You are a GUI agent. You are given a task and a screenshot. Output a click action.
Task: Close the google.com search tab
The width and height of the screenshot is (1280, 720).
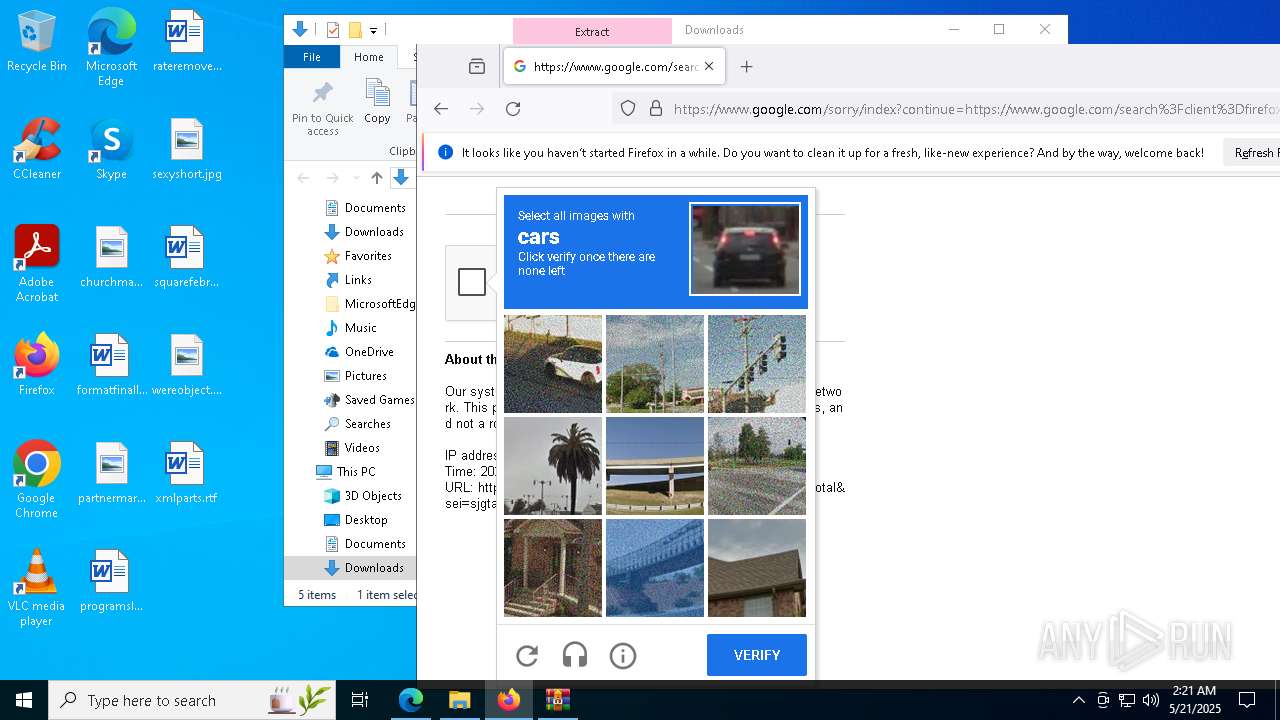(x=709, y=67)
